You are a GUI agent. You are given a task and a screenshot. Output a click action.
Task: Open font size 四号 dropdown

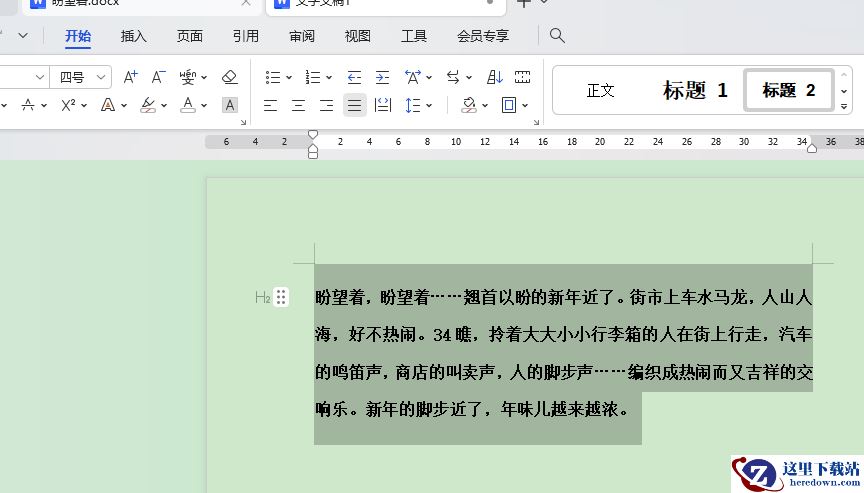[x=100, y=77]
